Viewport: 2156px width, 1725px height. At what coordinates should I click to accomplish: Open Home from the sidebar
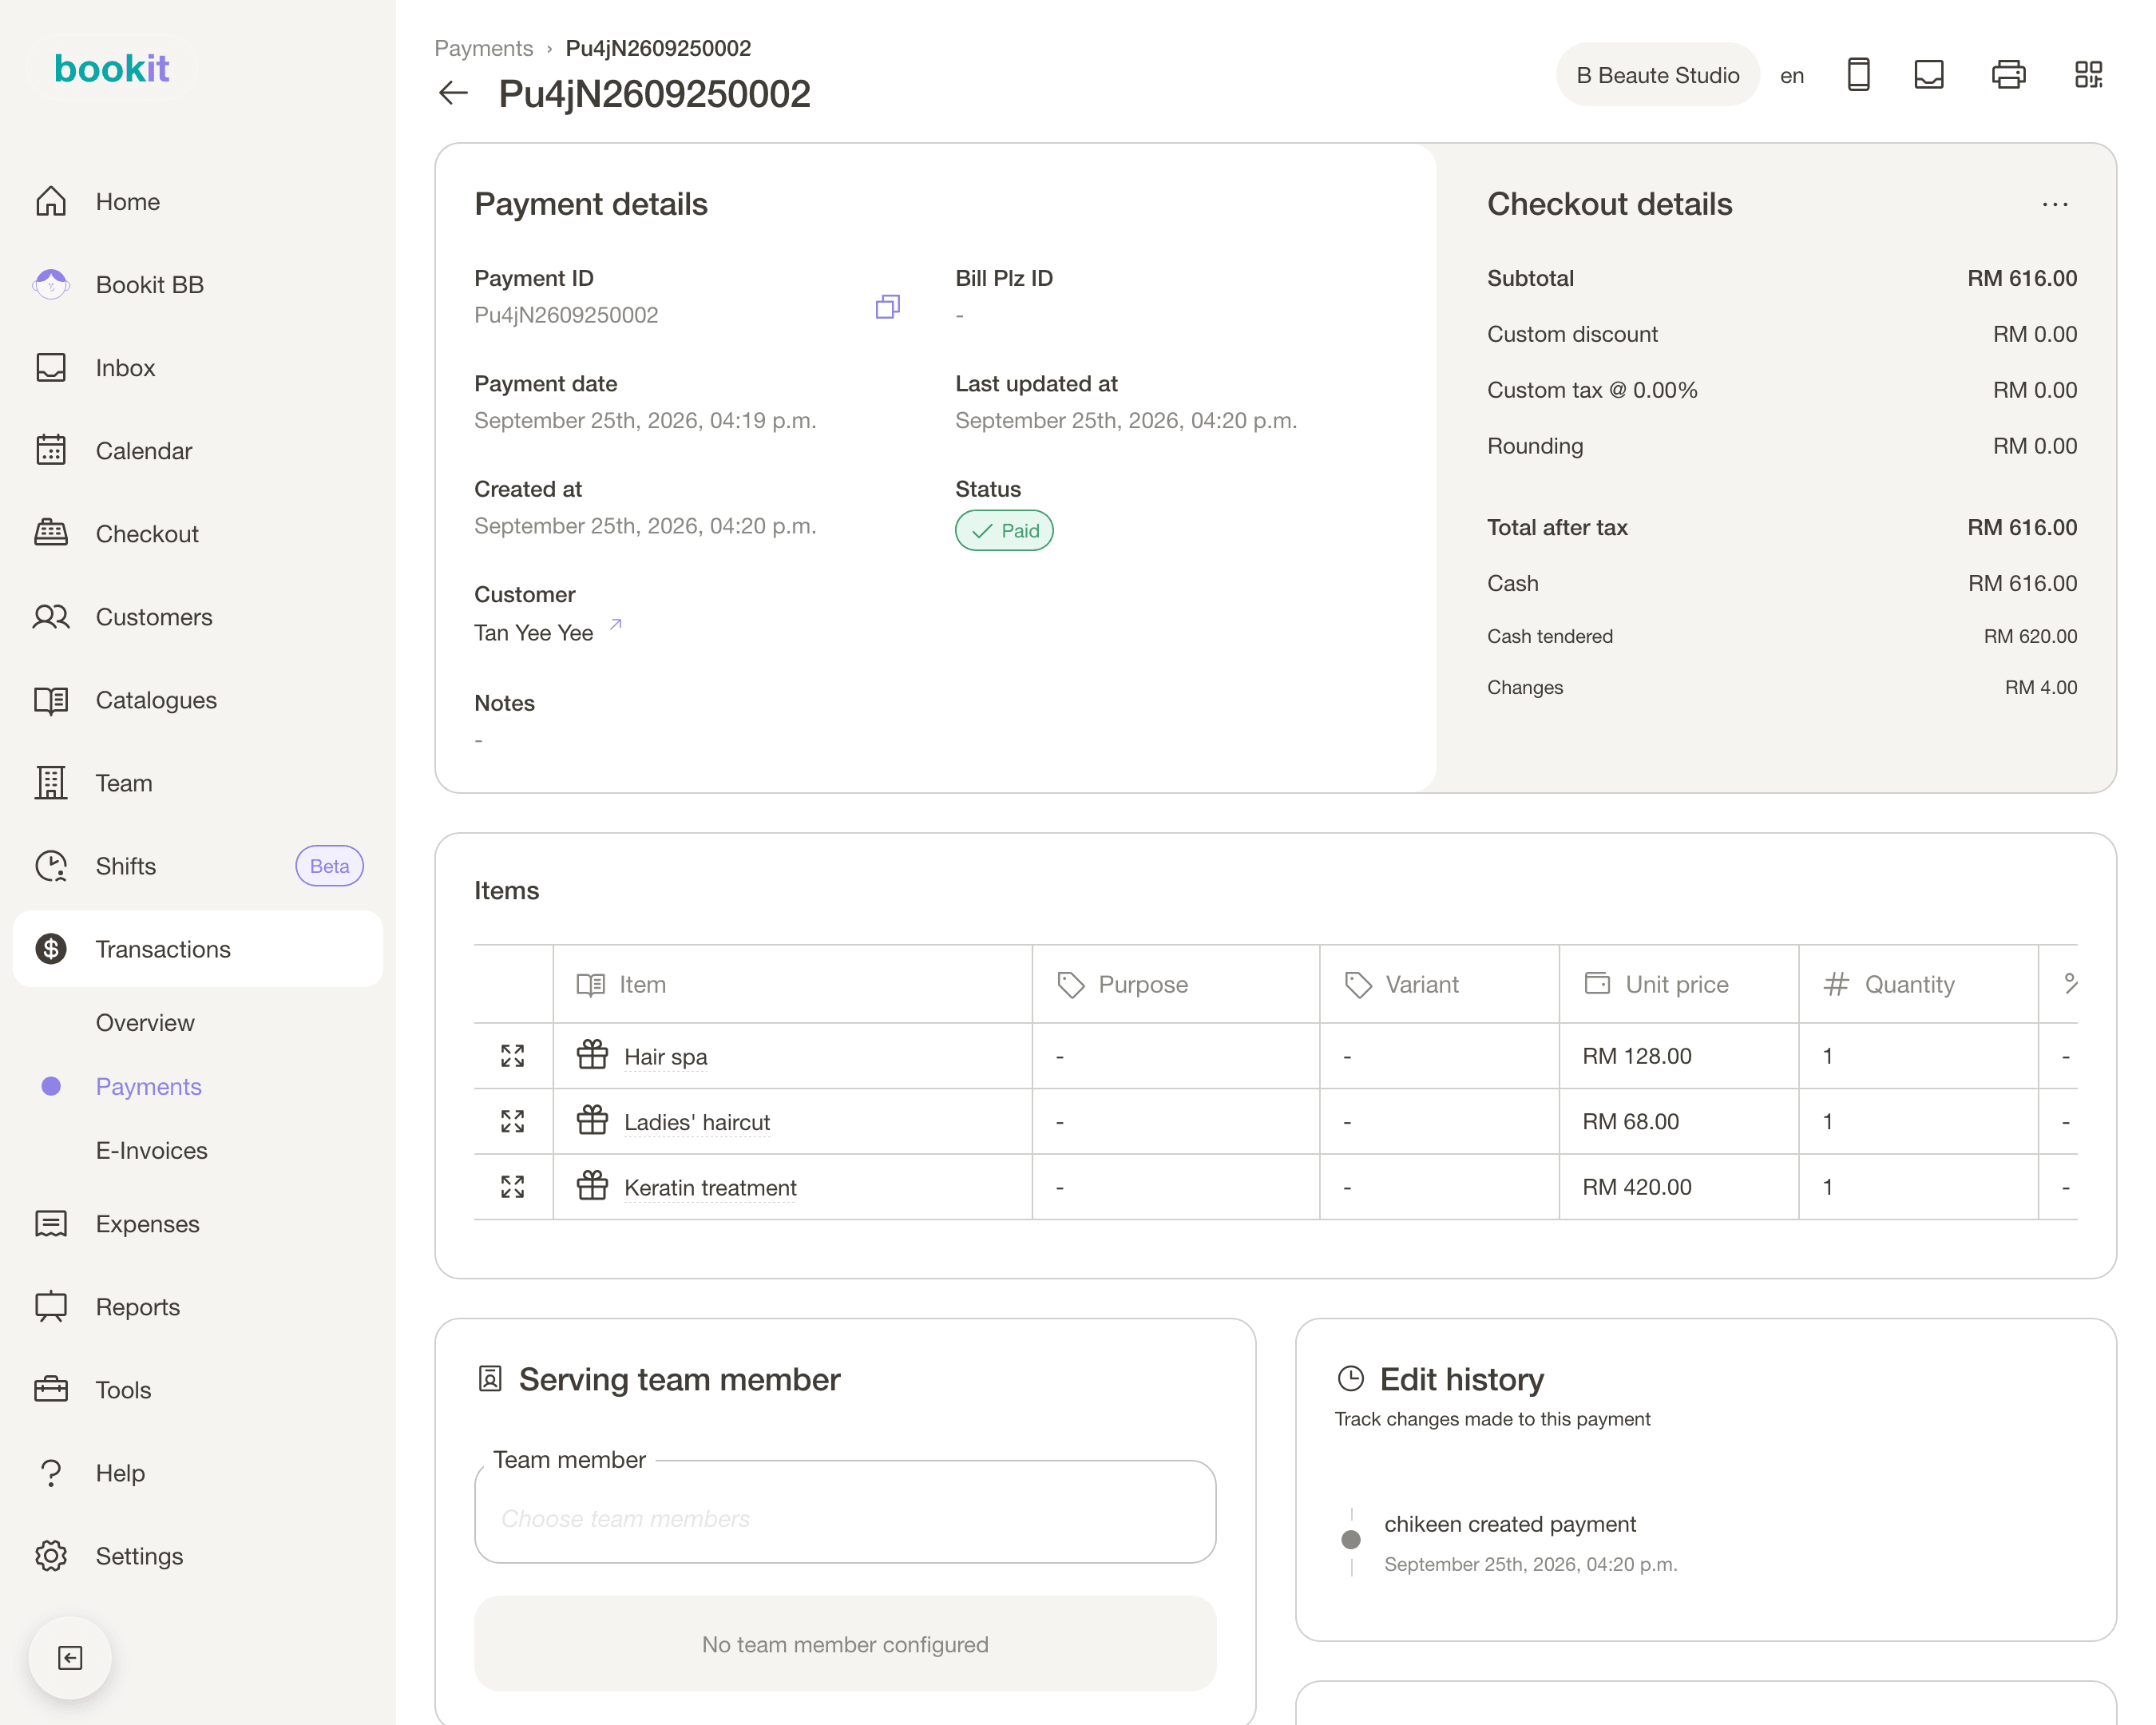click(x=198, y=202)
